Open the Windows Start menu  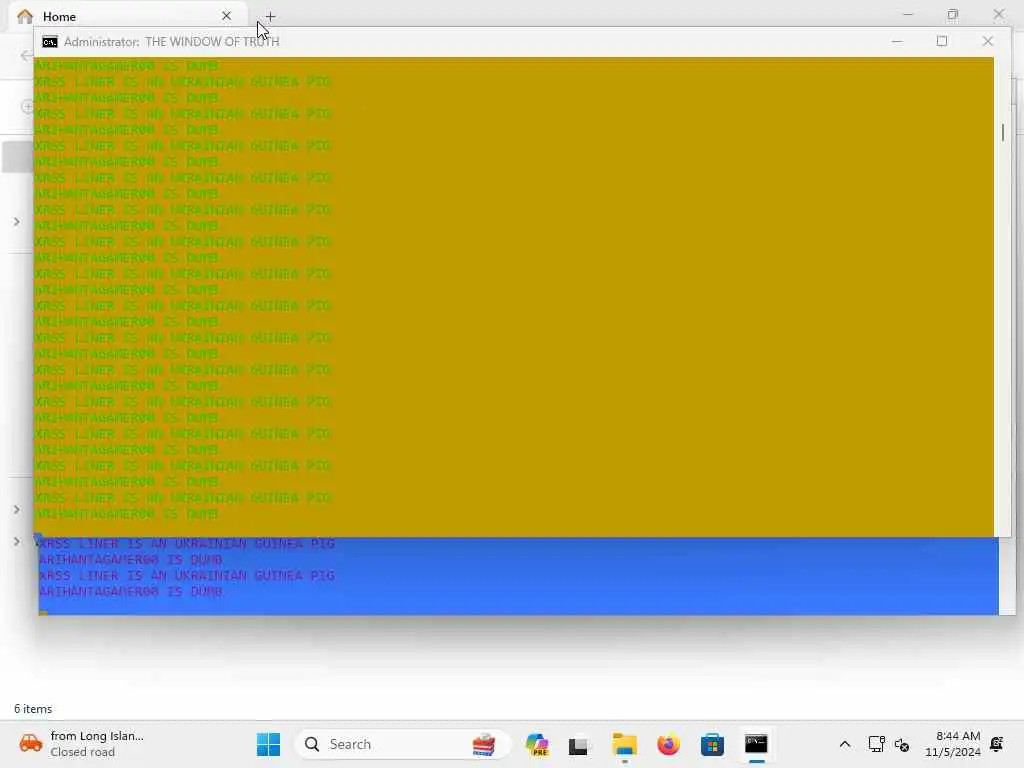pyautogui.click(x=268, y=744)
